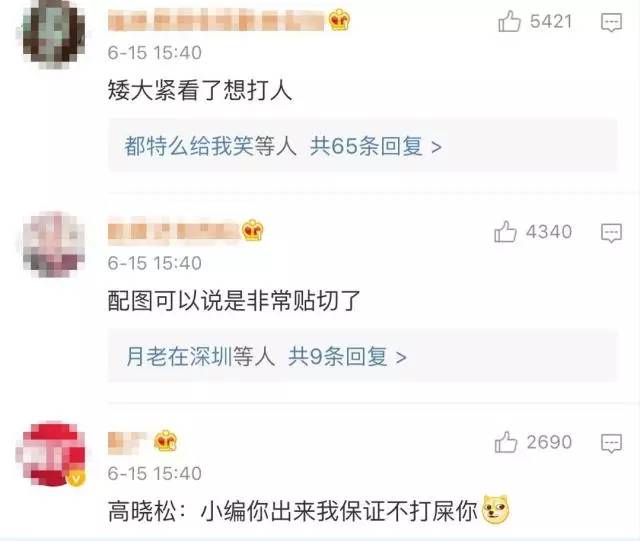Image resolution: width=640 pixels, height=541 pixels.
Task: Open the third commenter's red avatar
Action: (x=52, y=454)
